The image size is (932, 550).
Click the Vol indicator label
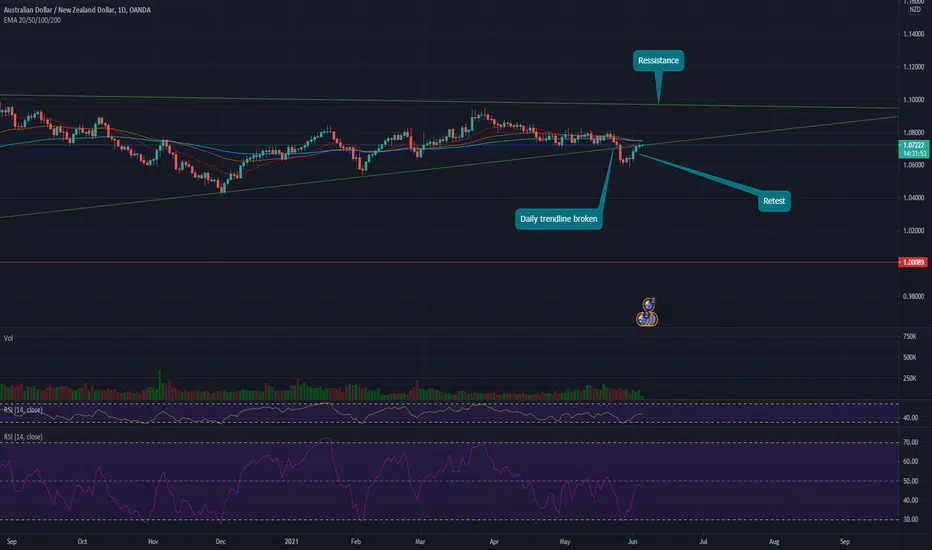point(8,338)
